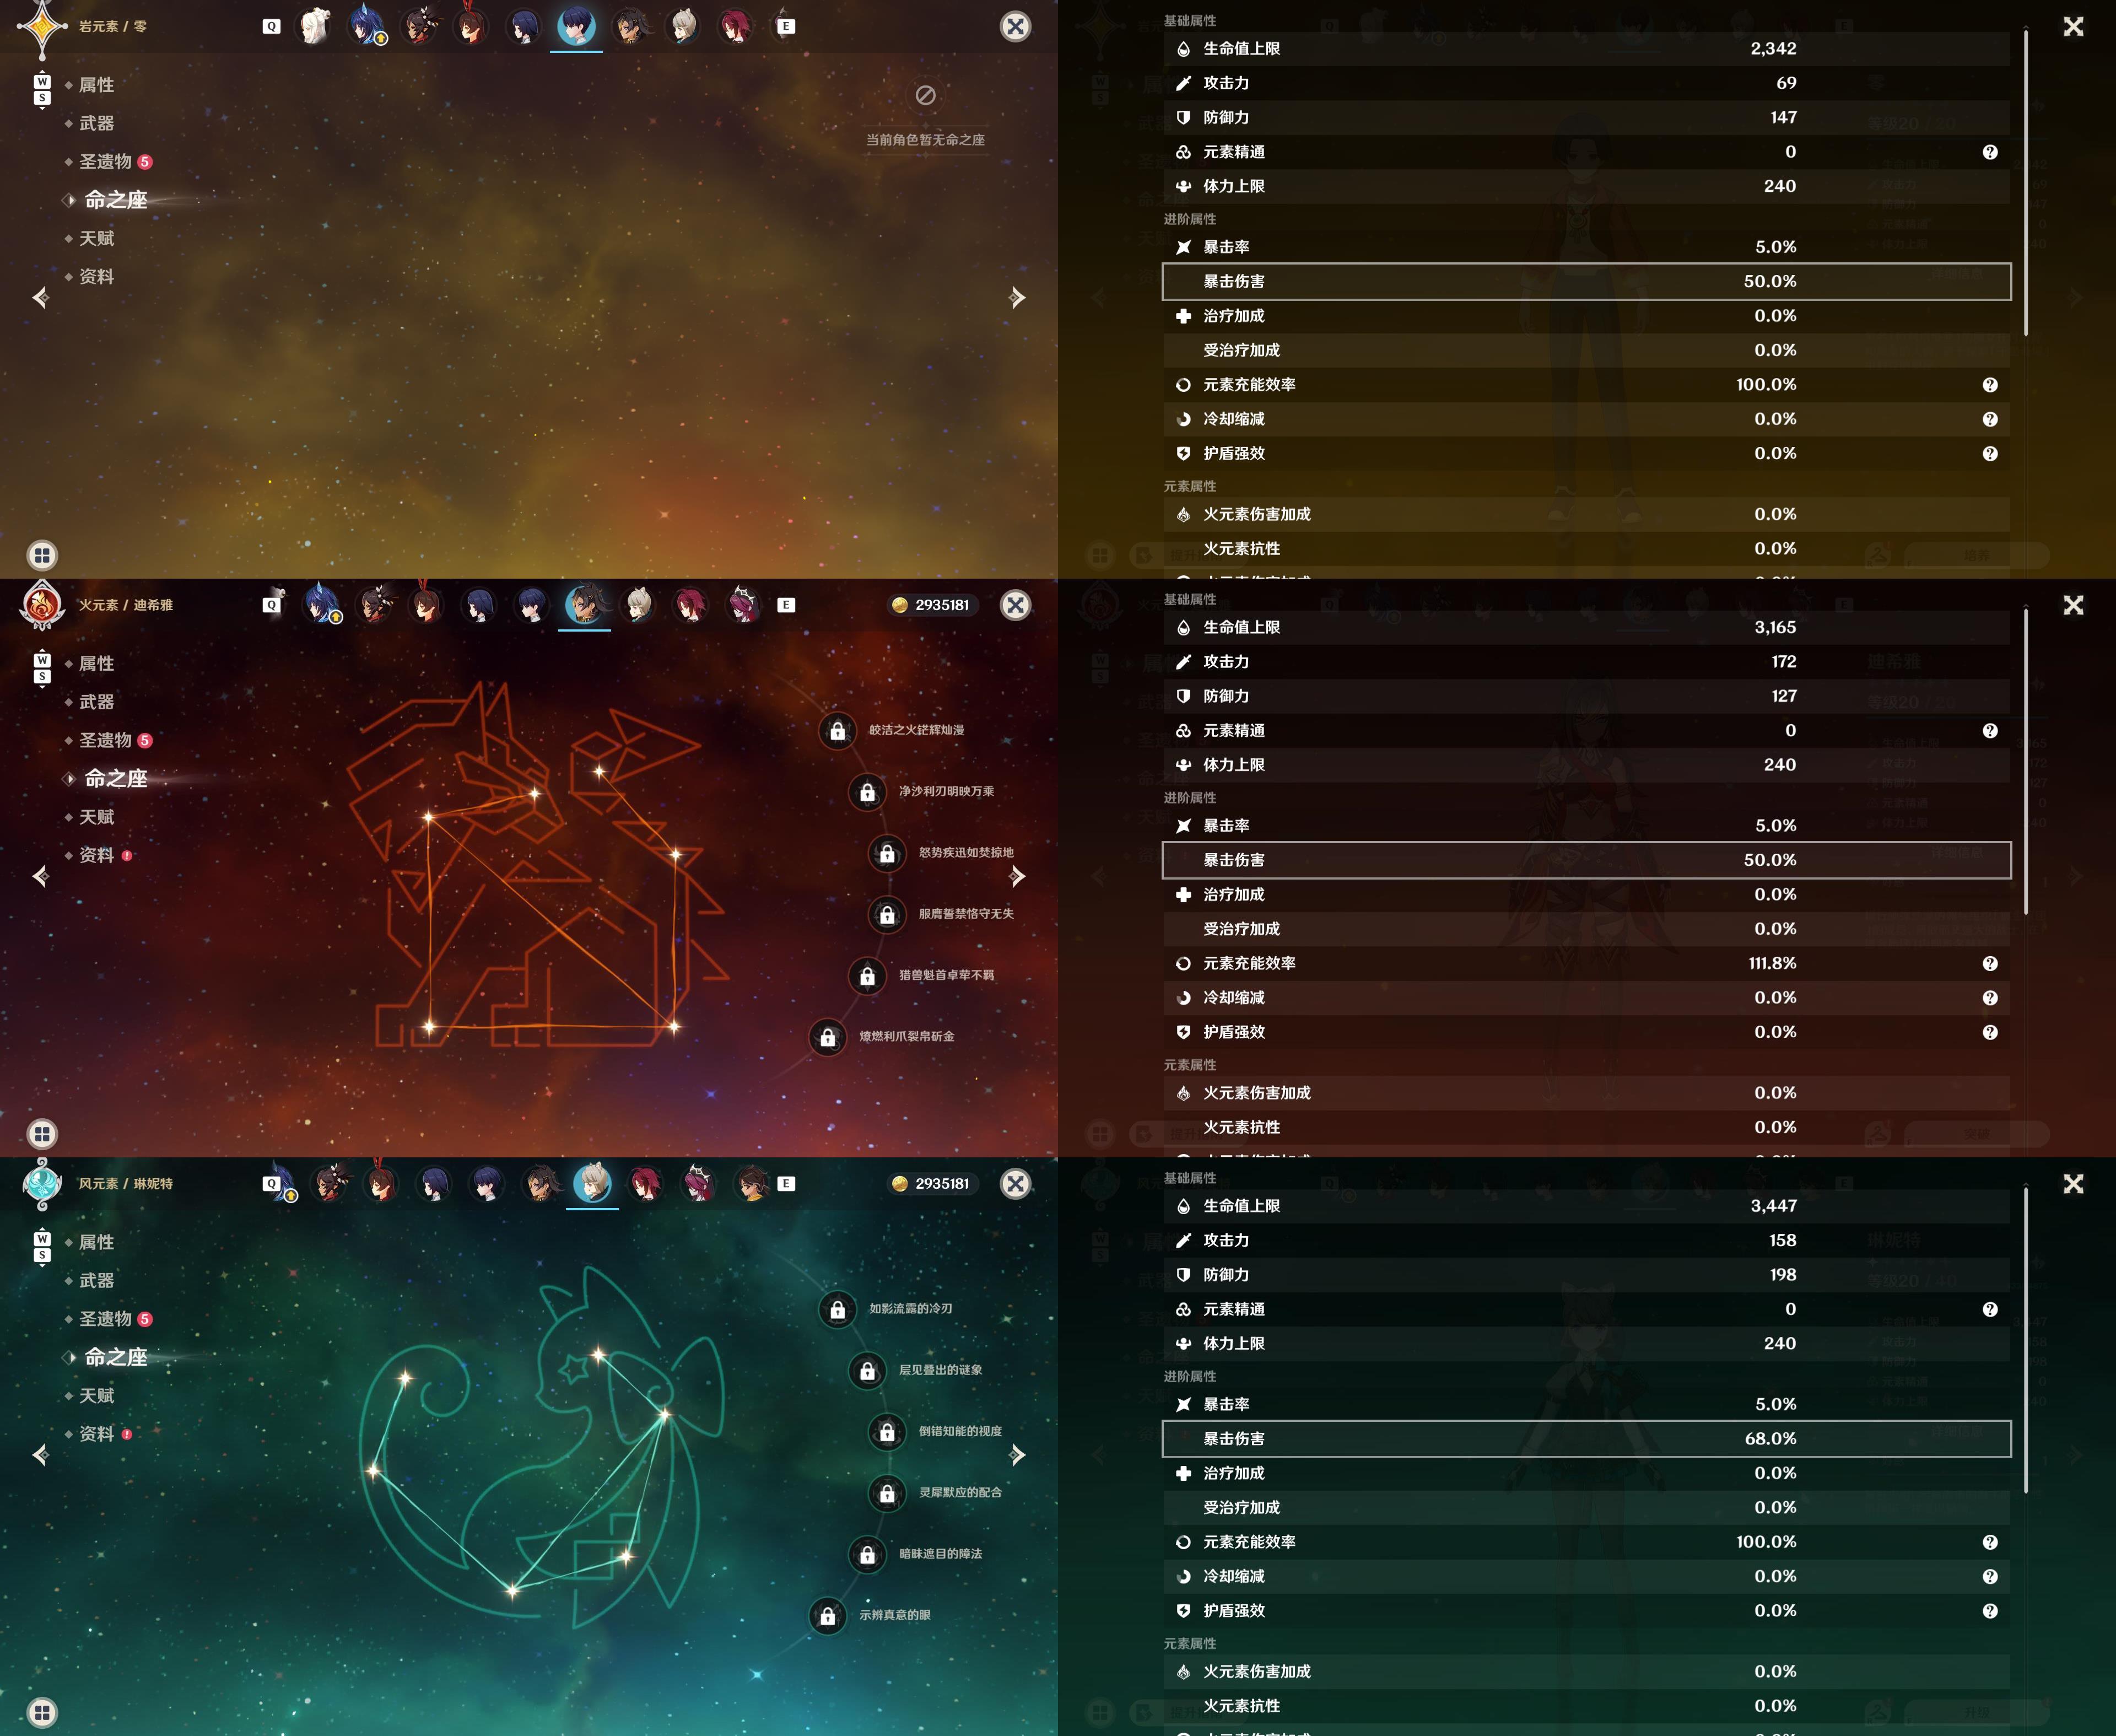Open the 圣遗物 tab in the 琳妮特 screen

pyautogui.click(x=106, y=1319)
